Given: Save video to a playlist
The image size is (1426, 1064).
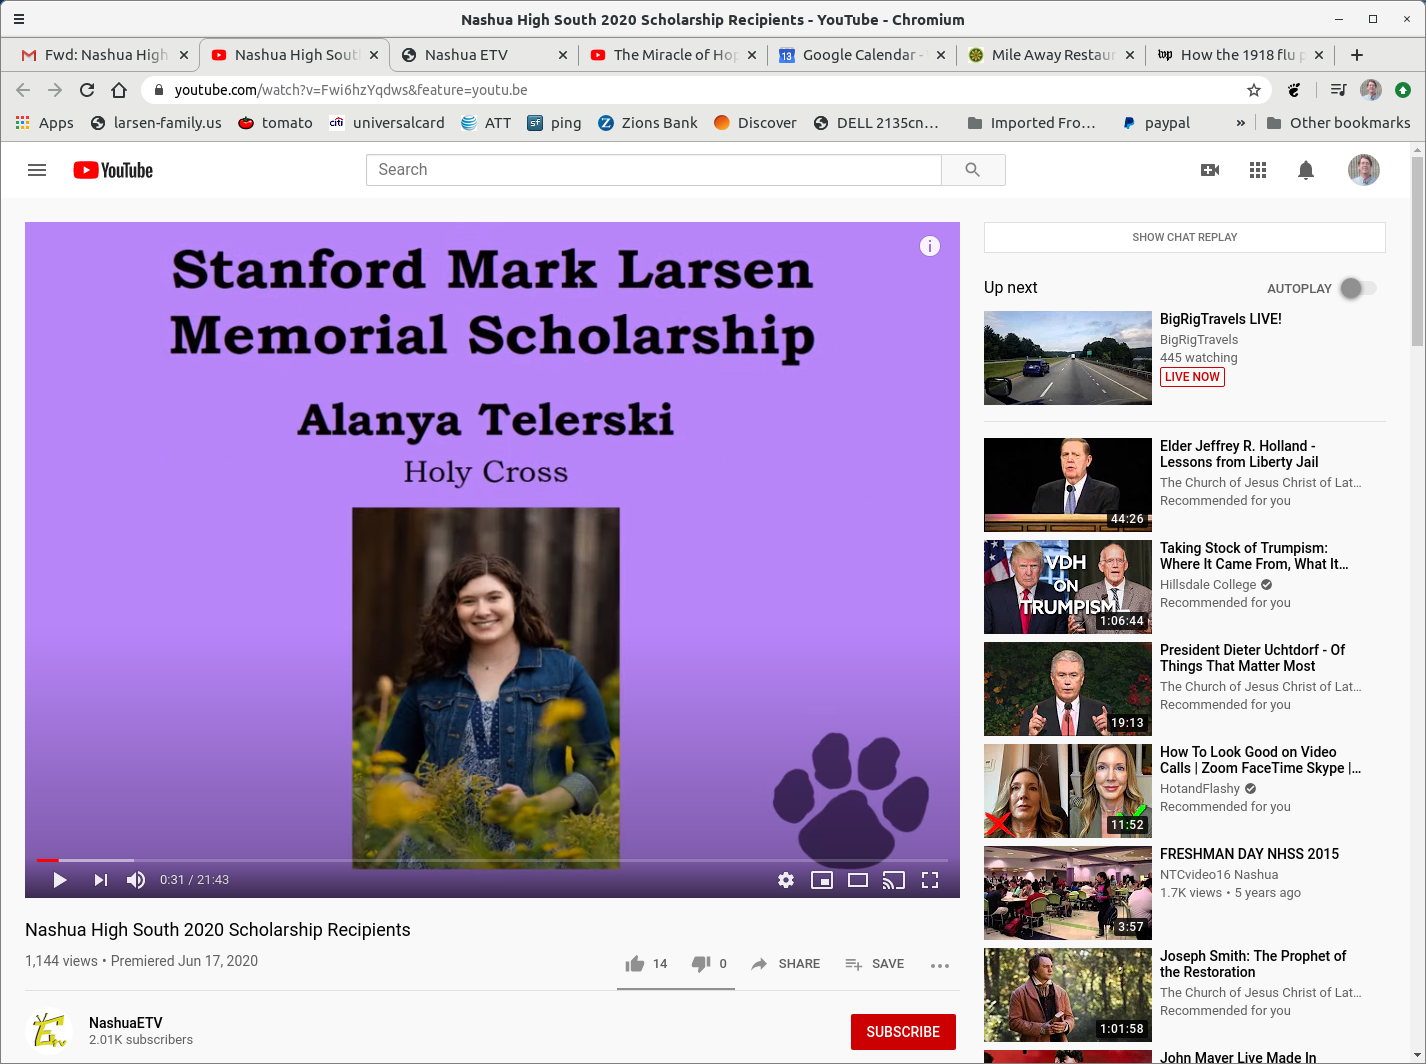Looking at the screenshot, I should pos(874,964).
